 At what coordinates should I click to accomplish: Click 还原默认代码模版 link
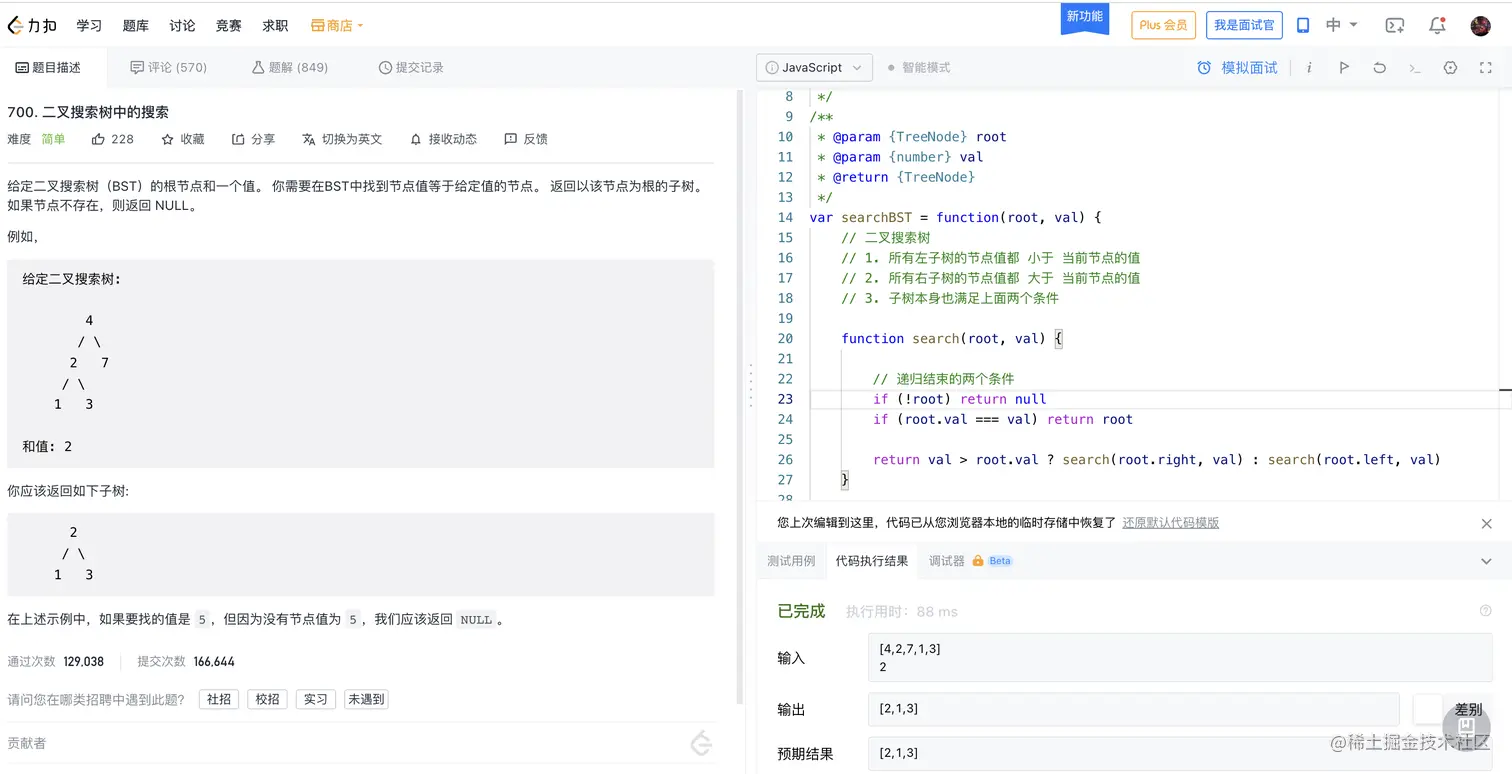click(1171, 523)
